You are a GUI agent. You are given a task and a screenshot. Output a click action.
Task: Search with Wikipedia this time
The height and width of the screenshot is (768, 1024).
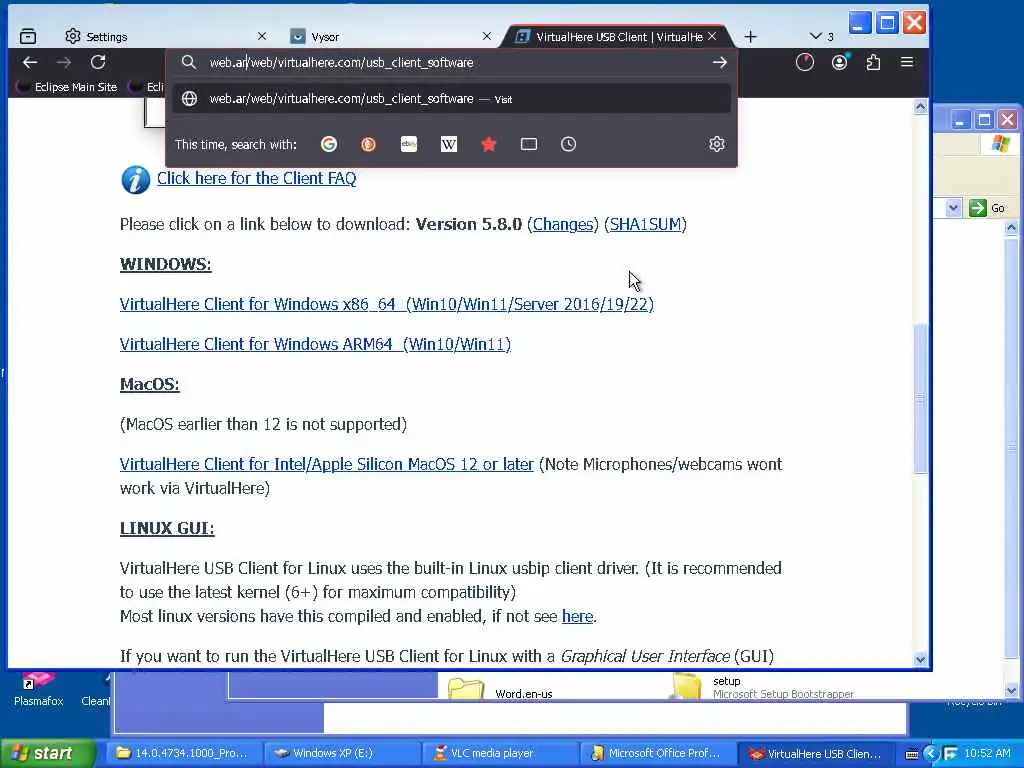(x=449, y=144)
